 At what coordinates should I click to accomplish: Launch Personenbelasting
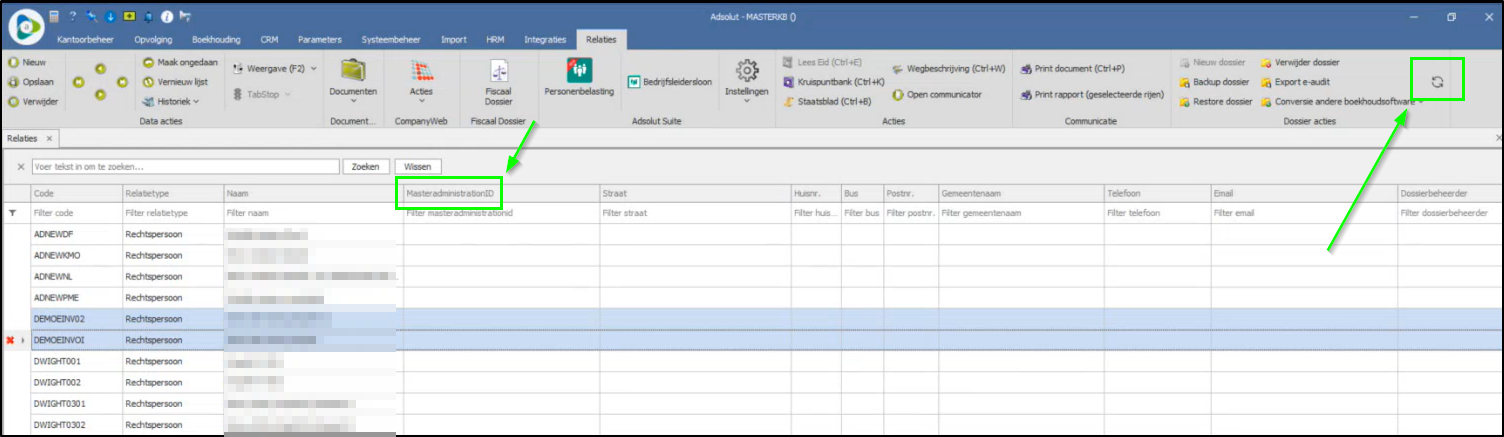578,78
